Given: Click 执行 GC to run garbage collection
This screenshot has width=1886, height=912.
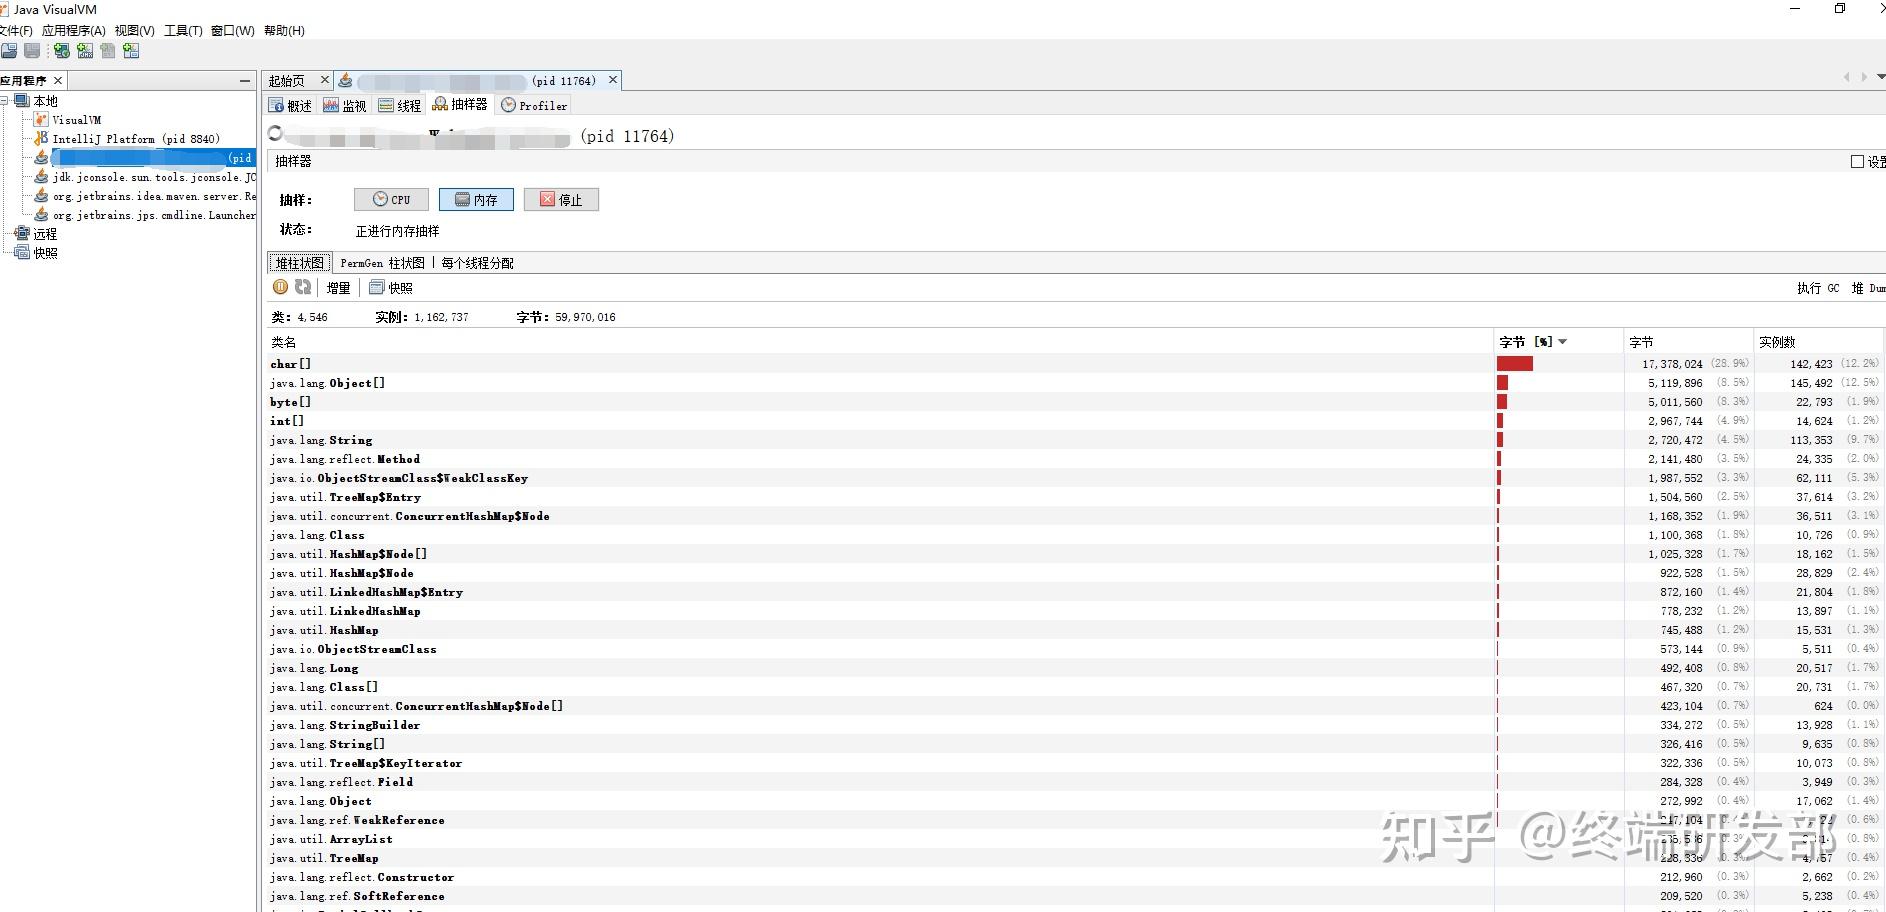Looking at the screenshot, I should [1818, 288].
